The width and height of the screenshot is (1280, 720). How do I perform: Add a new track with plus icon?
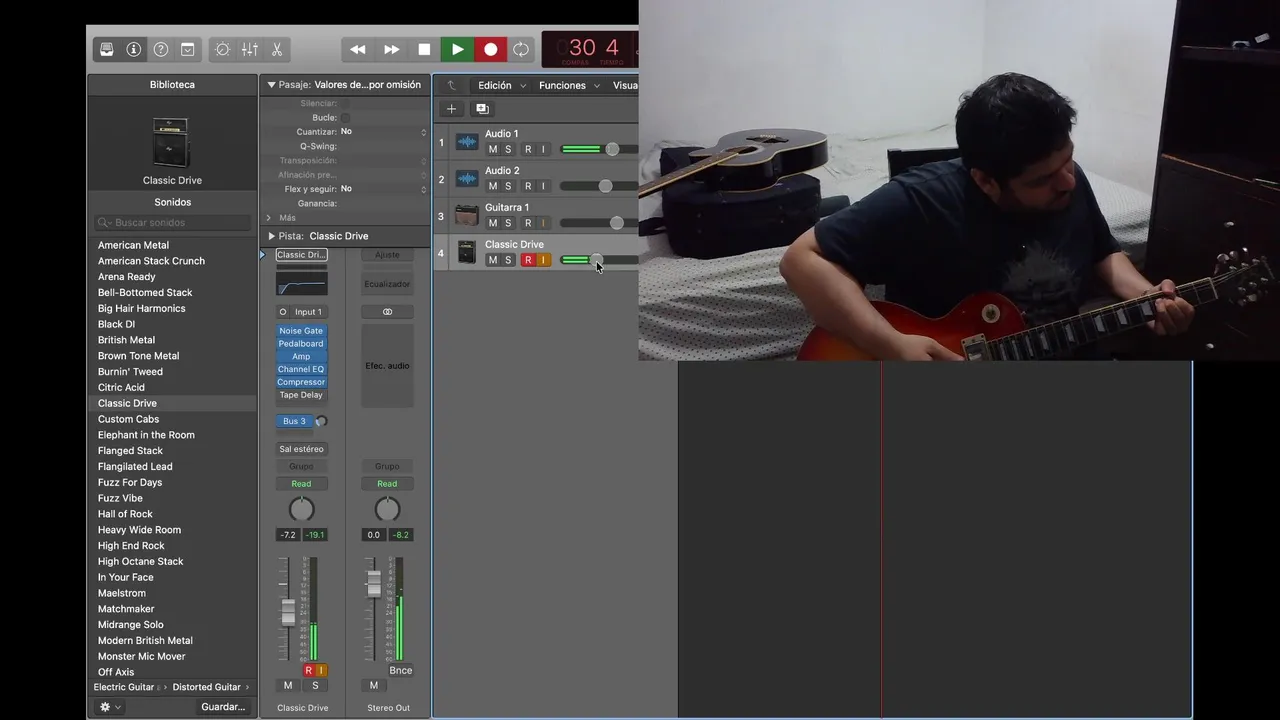(x=451, y=109)
